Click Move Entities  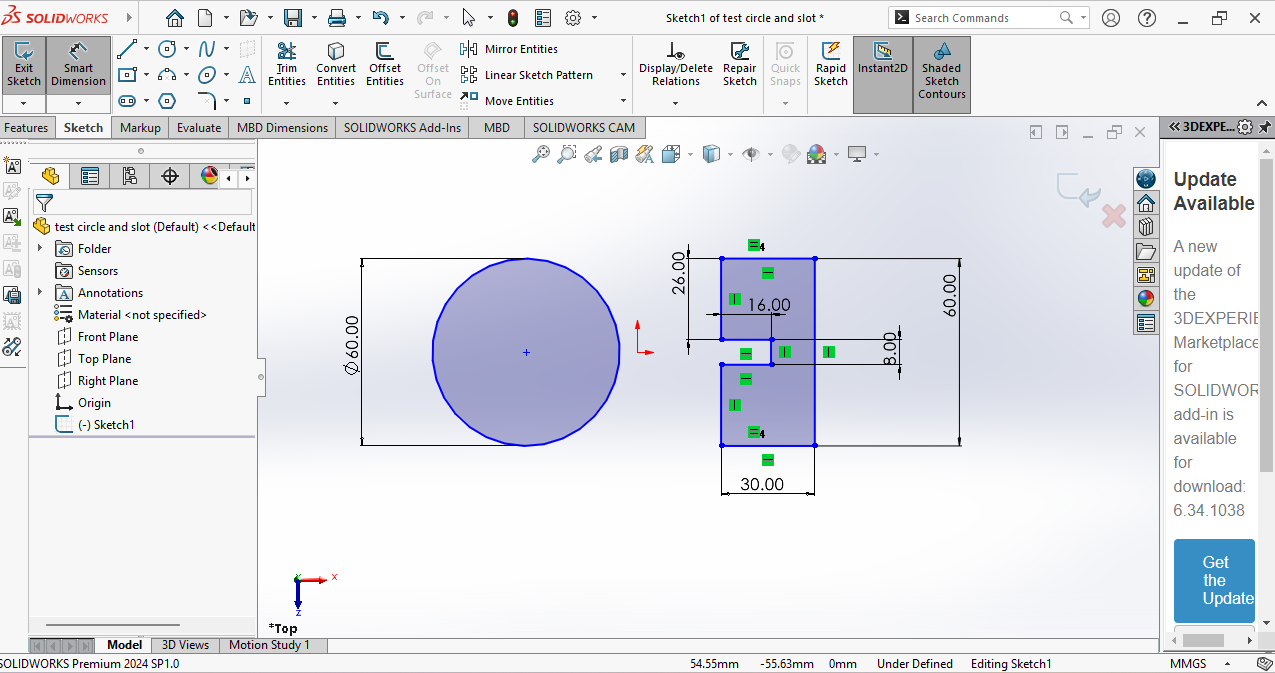coord(507,101)
